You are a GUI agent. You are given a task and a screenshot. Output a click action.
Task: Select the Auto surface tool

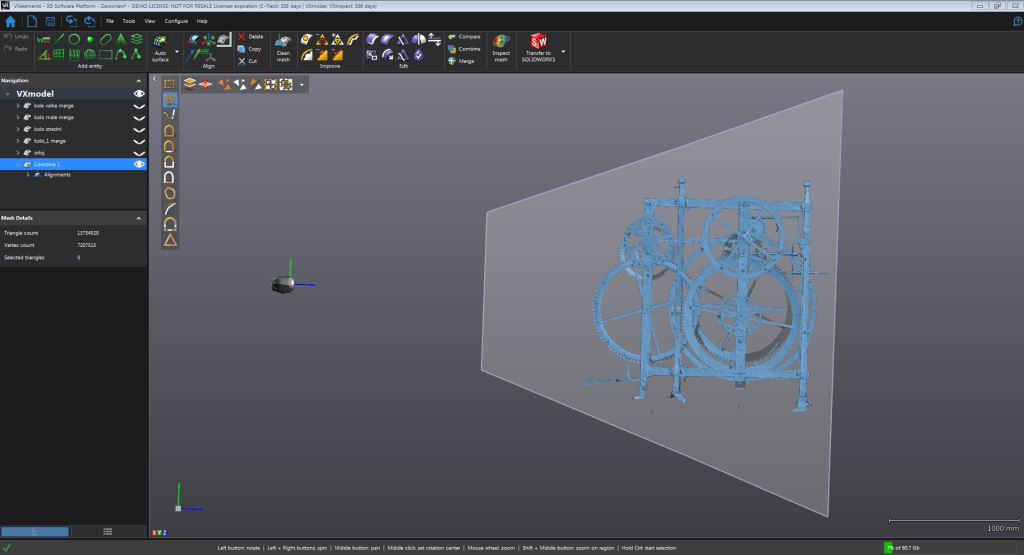[x=161, y=48]
